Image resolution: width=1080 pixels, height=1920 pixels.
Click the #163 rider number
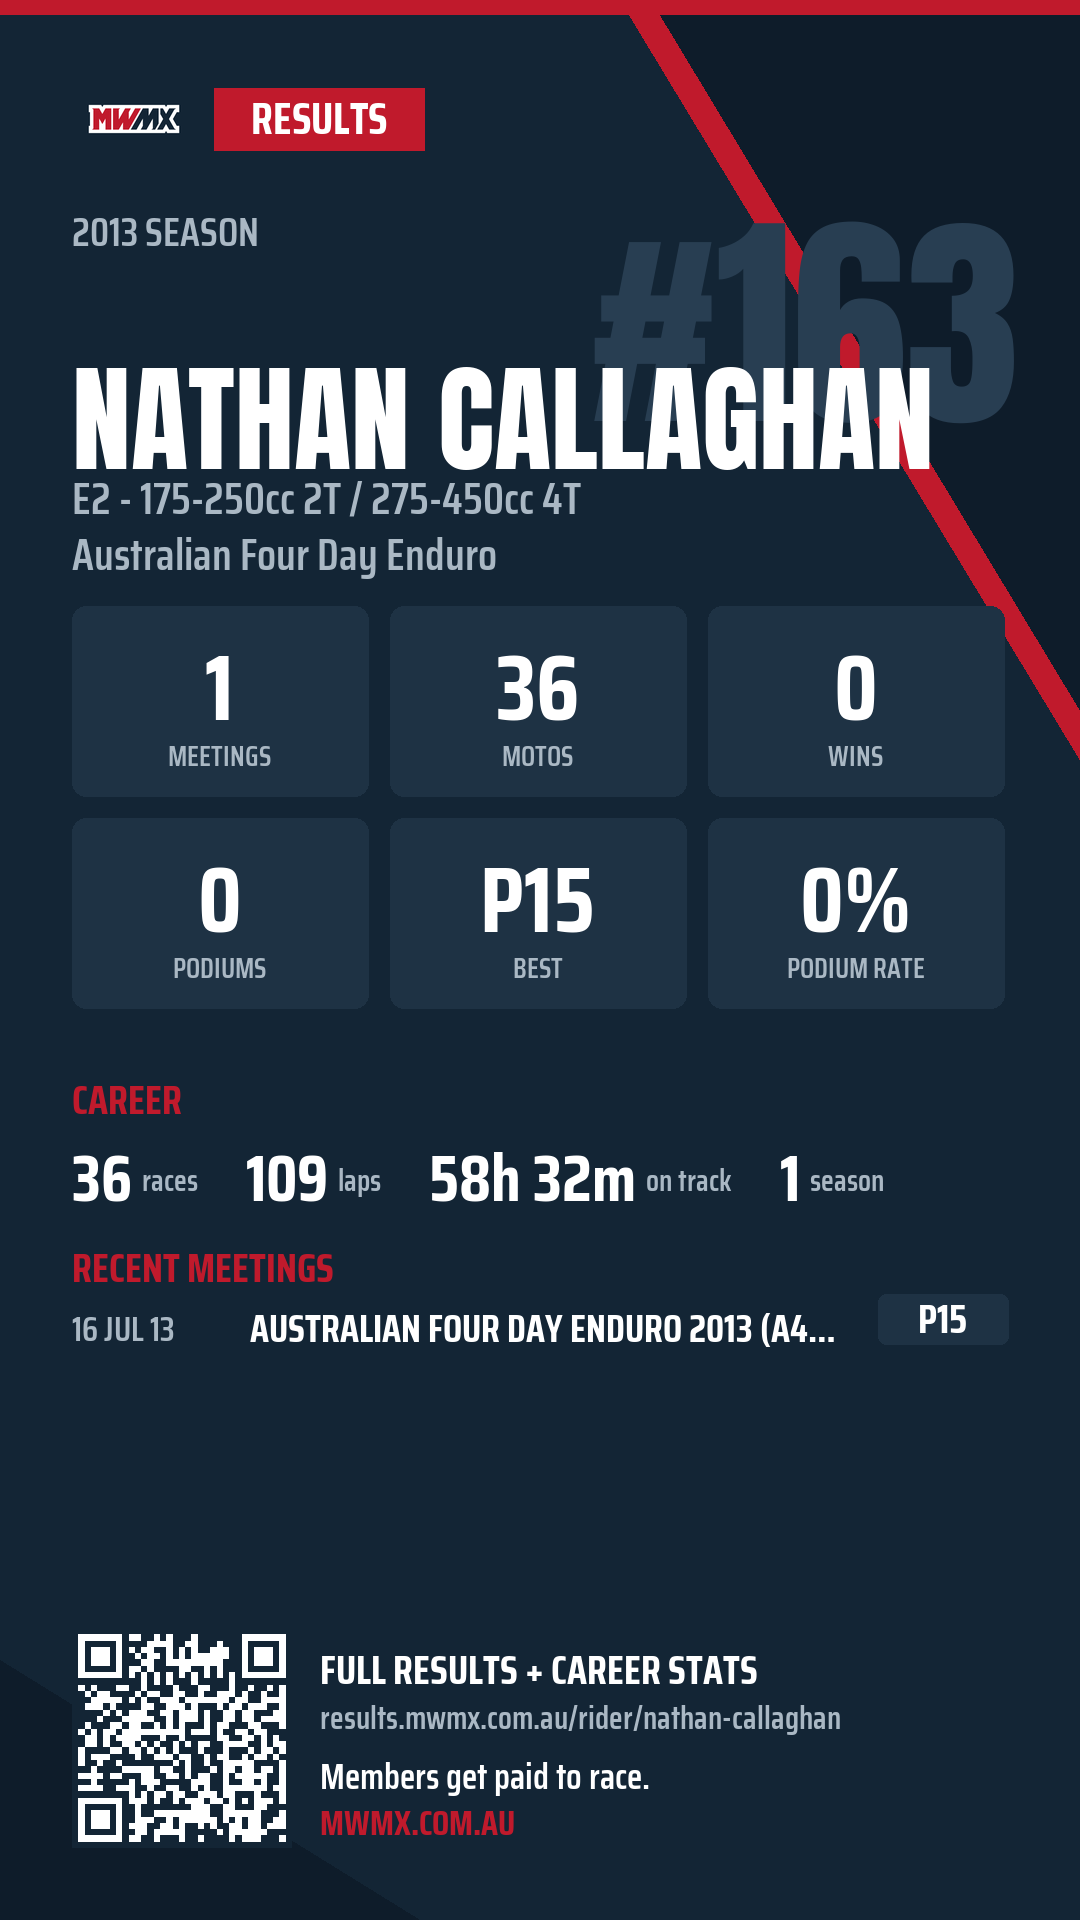coord(805,320)
